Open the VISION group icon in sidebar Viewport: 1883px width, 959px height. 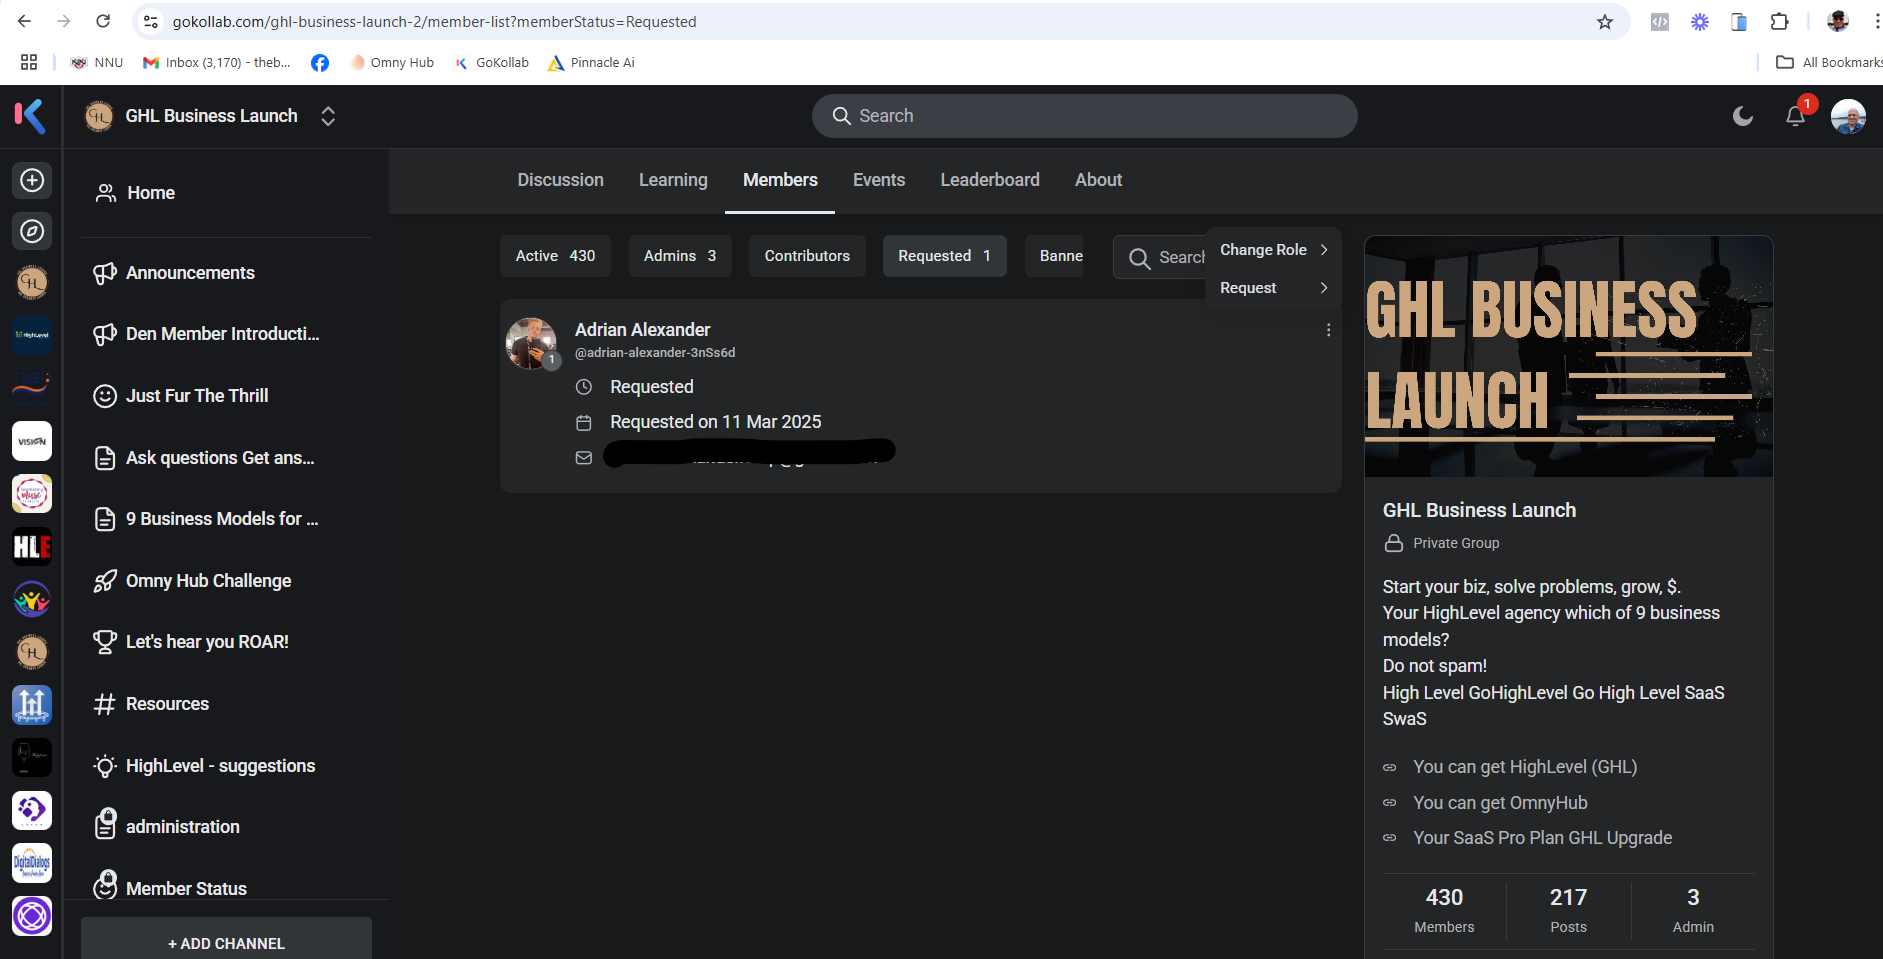(32, 441)
